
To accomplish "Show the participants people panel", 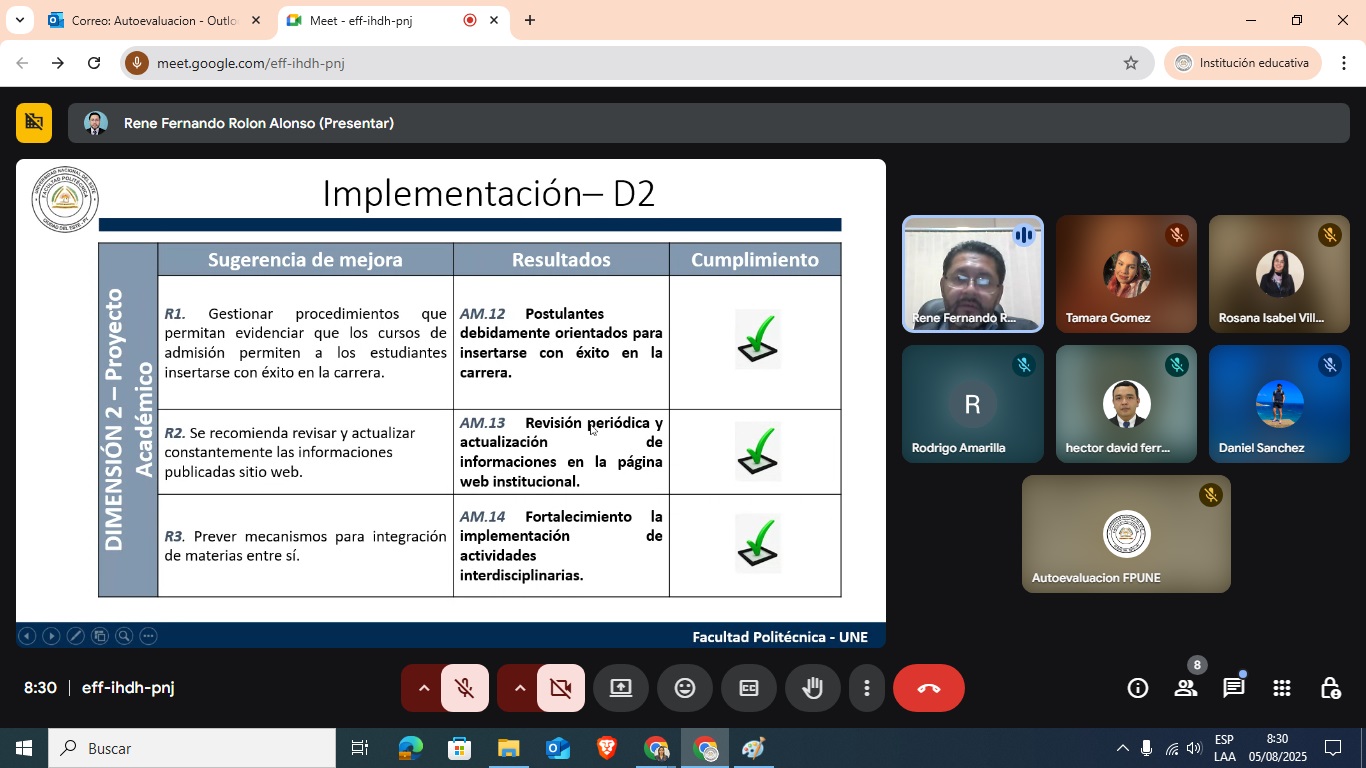I will [x=1186, y=688].
